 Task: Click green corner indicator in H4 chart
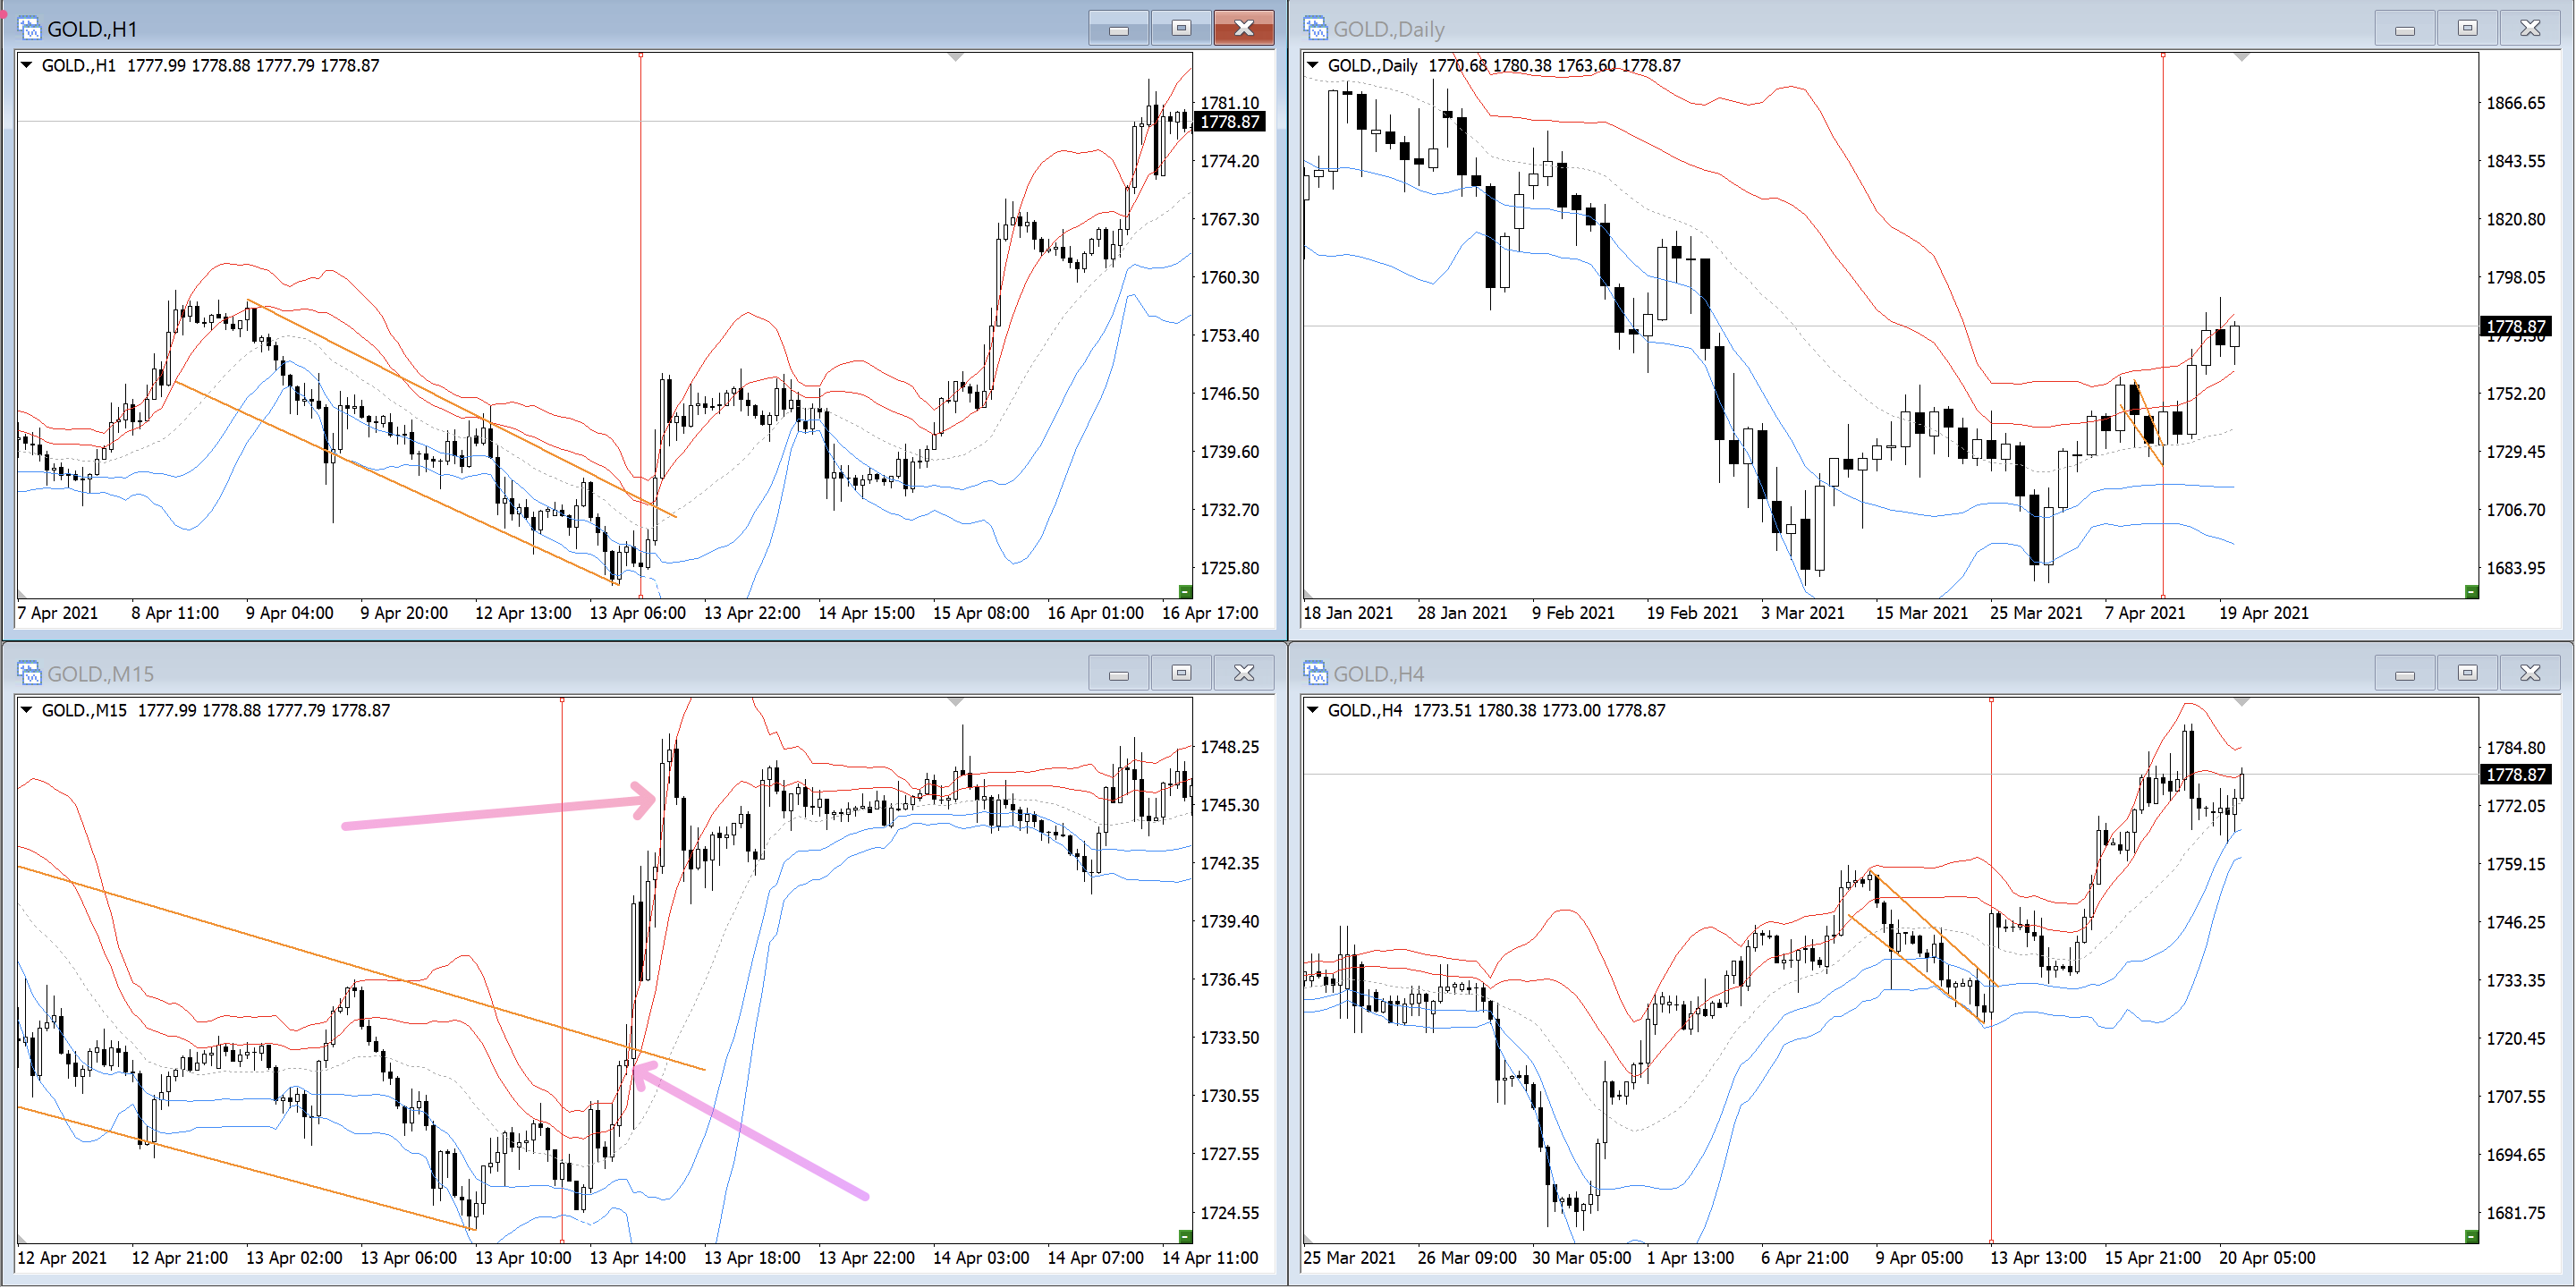click(x=2471, y=1236)
